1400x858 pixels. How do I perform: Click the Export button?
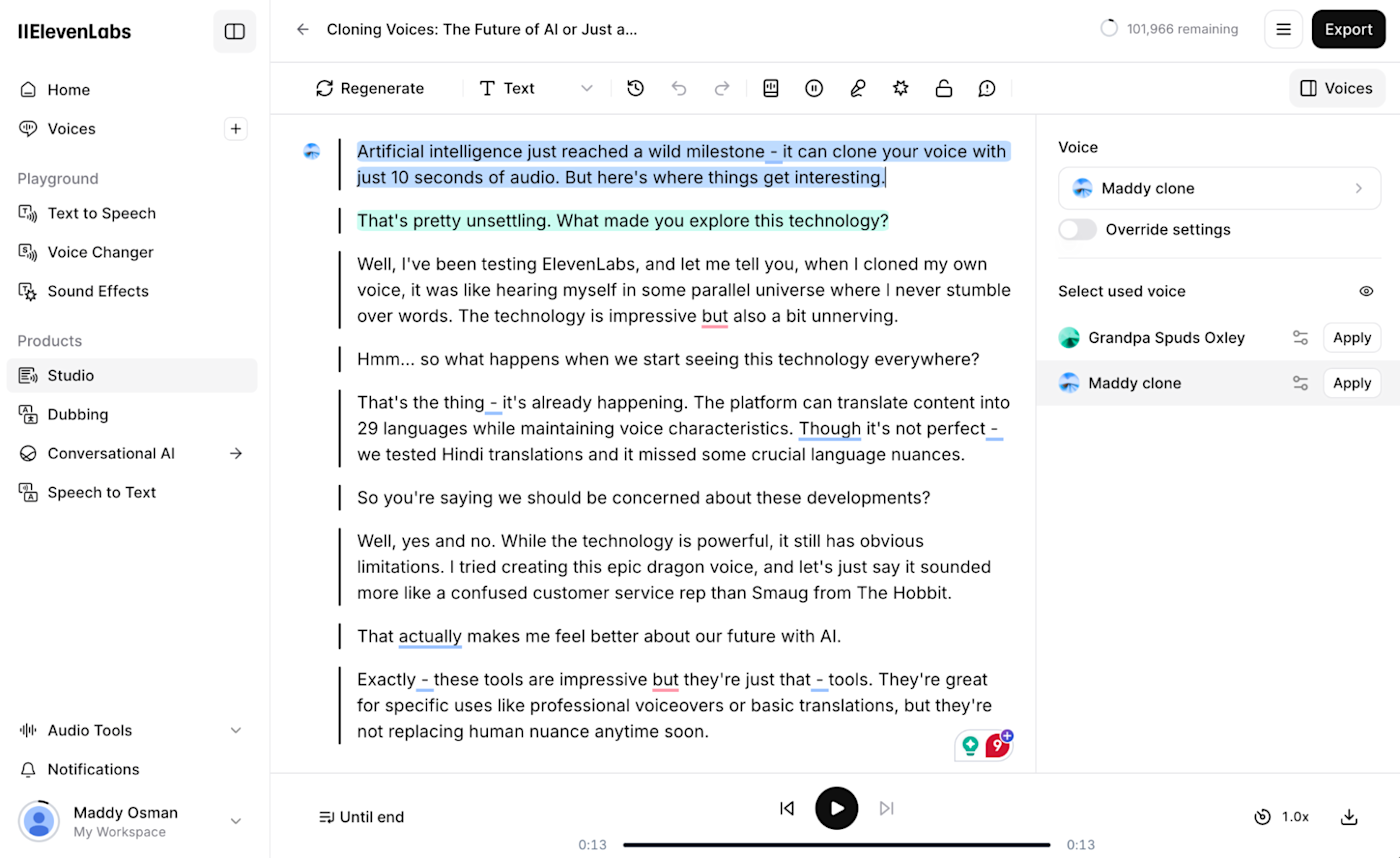coord(1348,29)
